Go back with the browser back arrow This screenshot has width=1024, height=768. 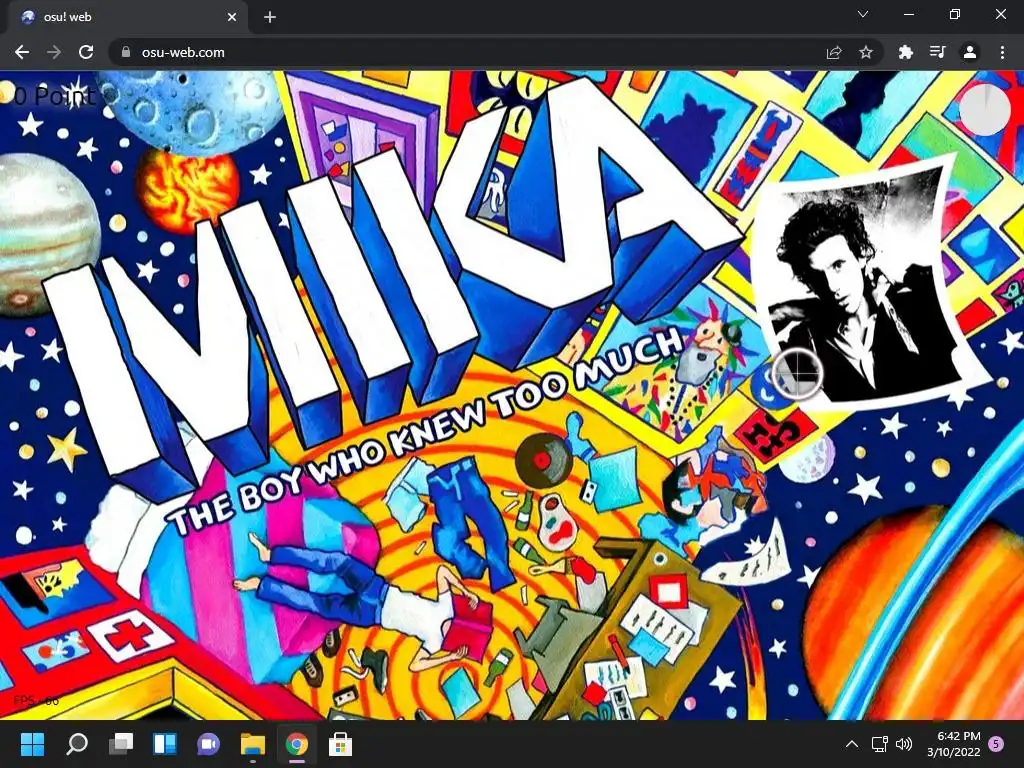pyautogui.click(x=22, y=52)
